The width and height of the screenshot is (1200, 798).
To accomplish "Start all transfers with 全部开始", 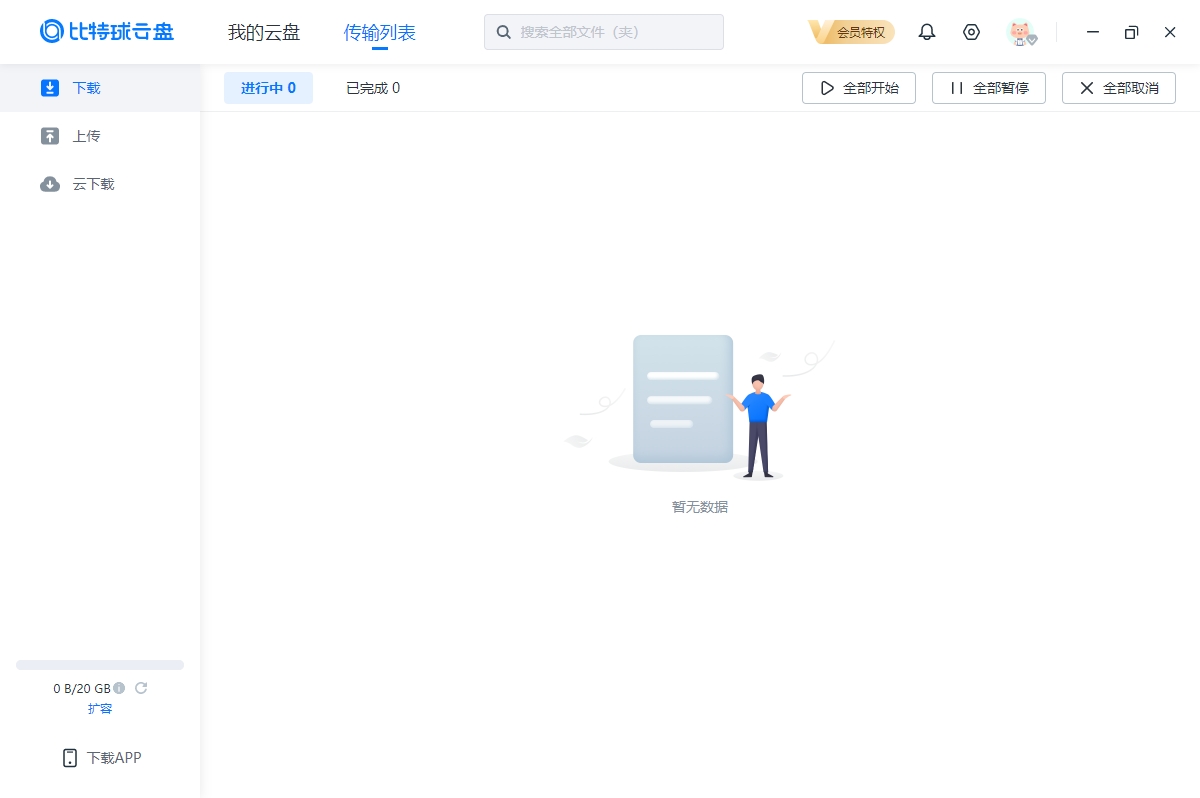I will [858, 88].
